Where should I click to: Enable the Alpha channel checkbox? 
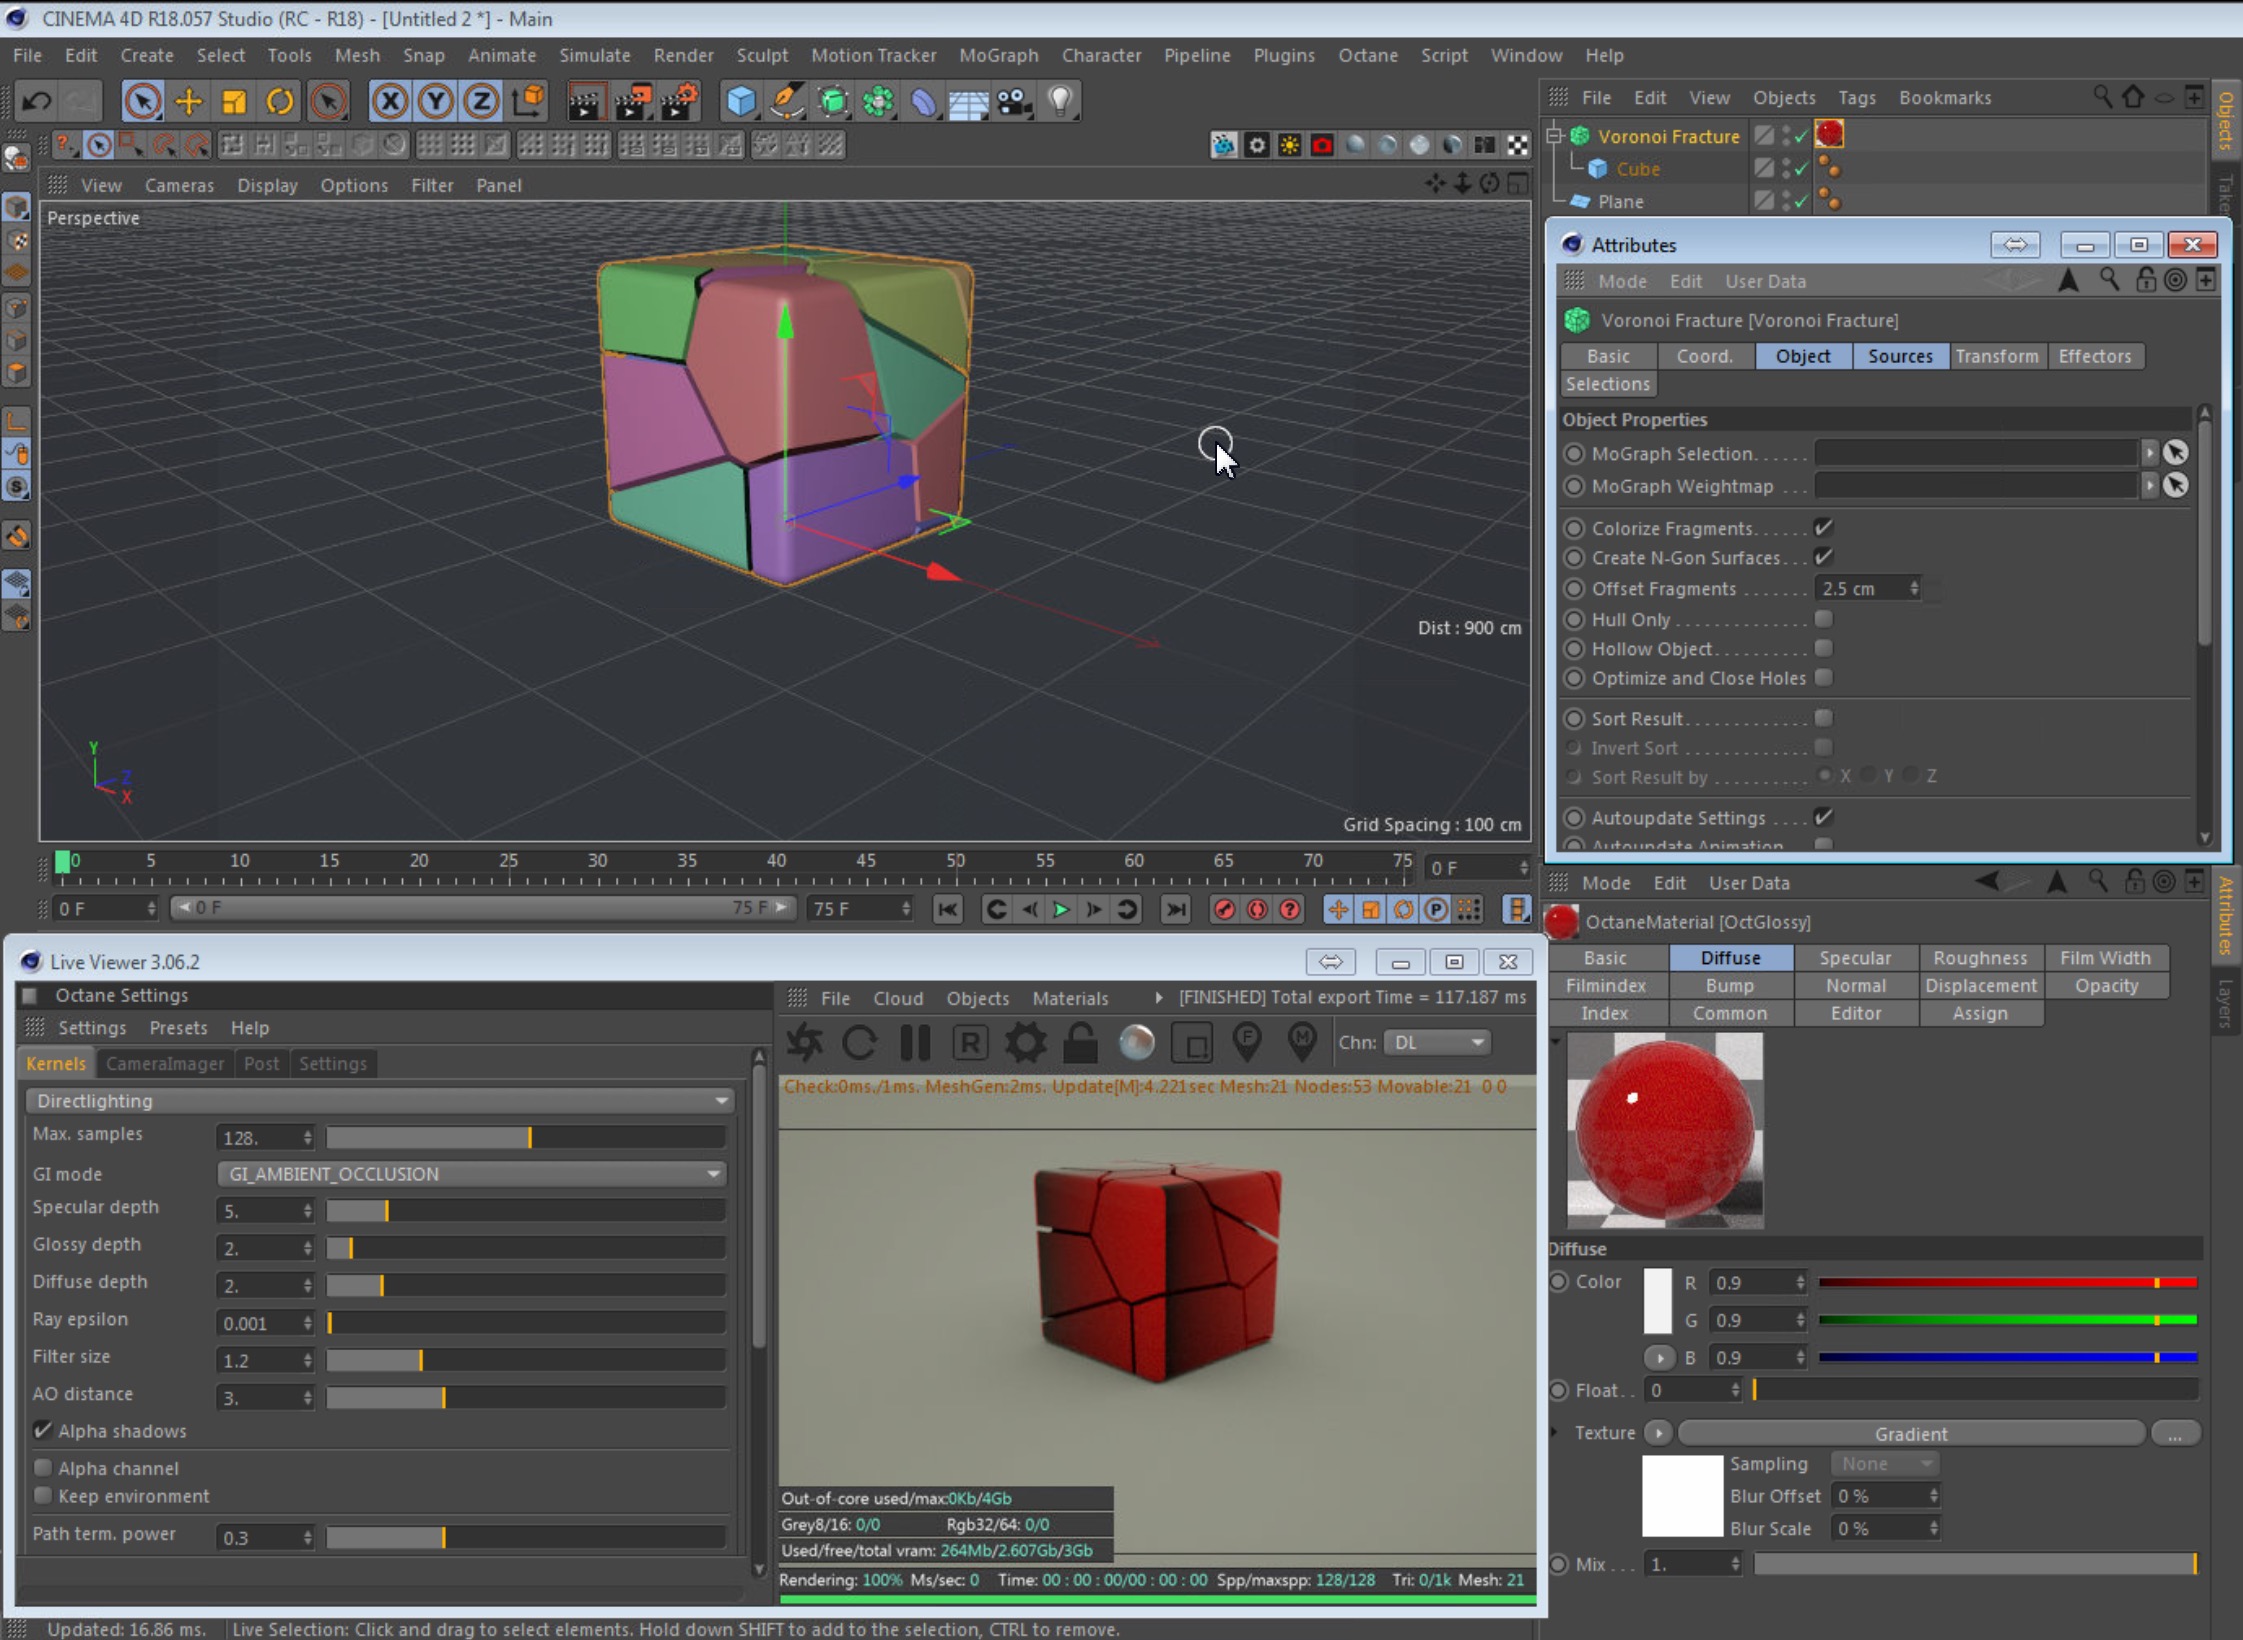(x=43, y=1468)
